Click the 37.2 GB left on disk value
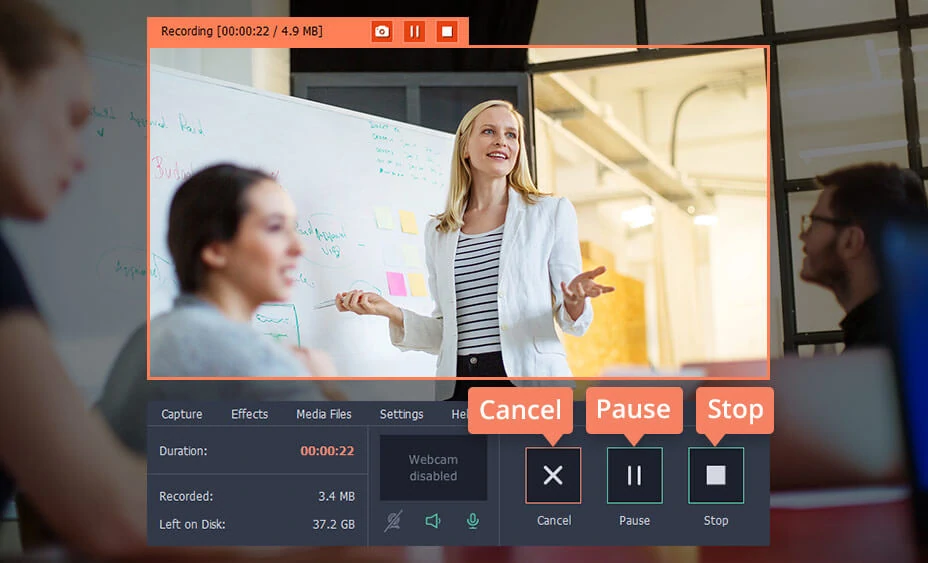The height and width of the screenshot is (563, 928). (x=332, y=524)
